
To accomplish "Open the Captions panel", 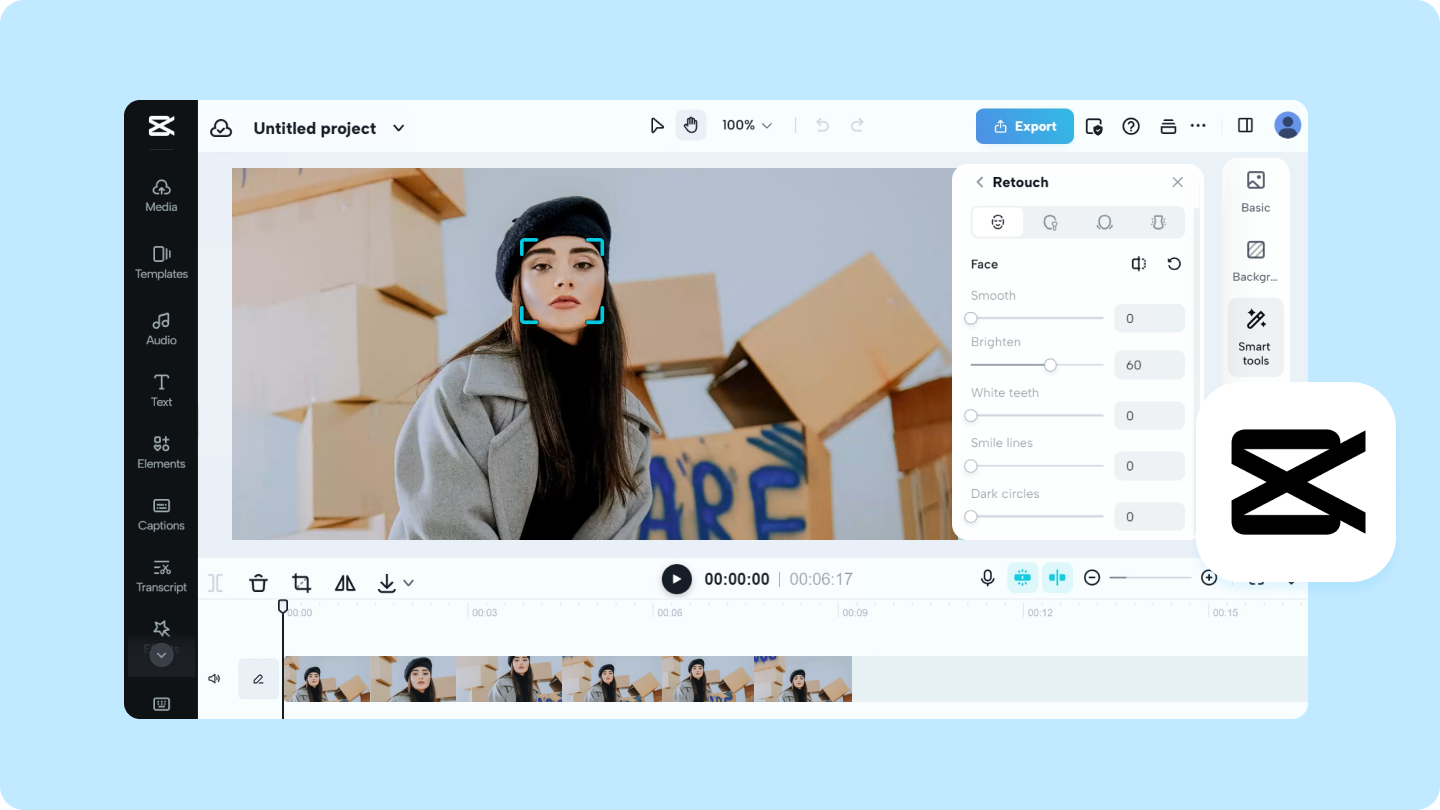I will click(x=161, y=515).
